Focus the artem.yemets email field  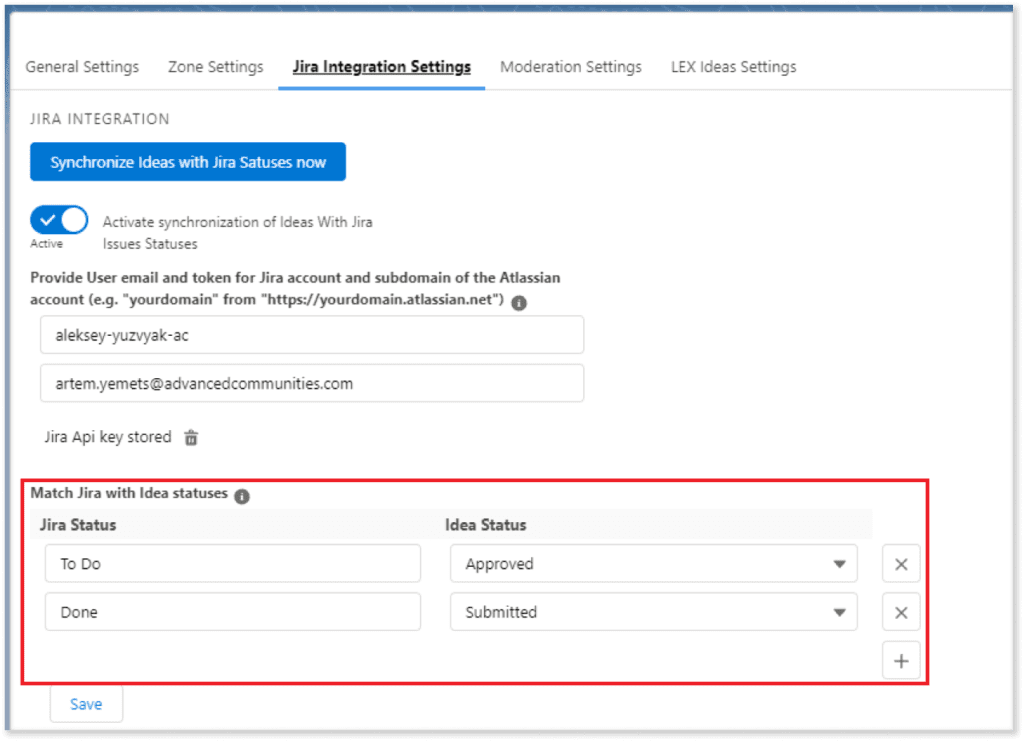click(312, 383)
